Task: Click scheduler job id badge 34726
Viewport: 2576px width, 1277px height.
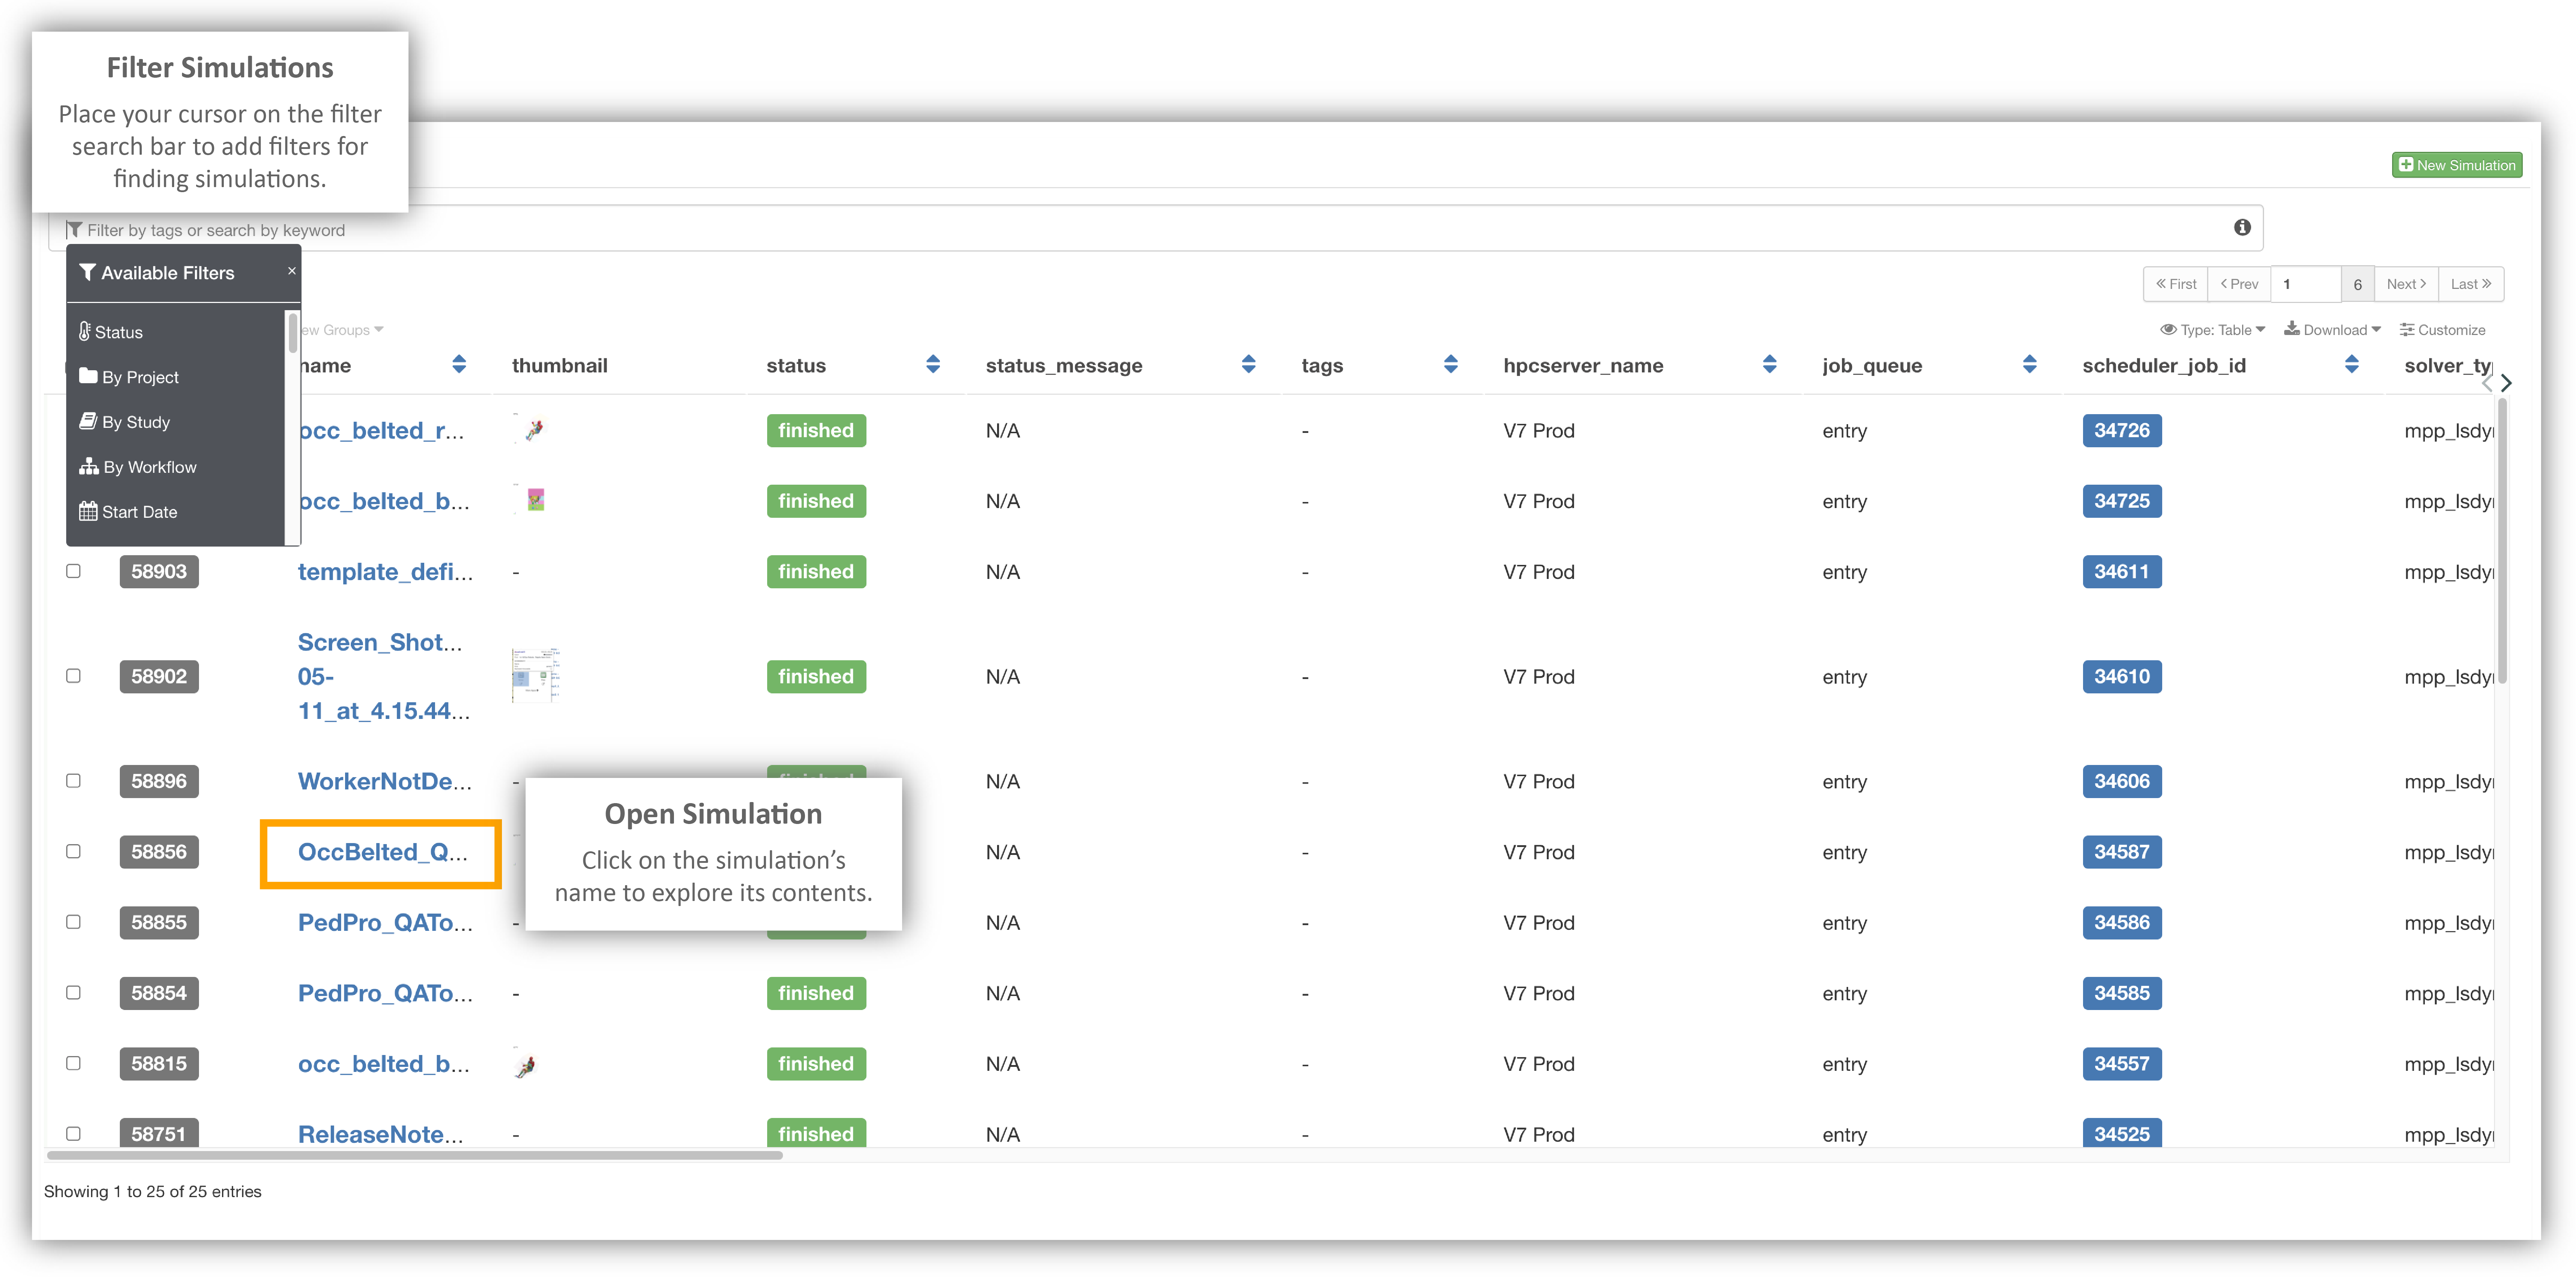Action: click(2121, 431)
